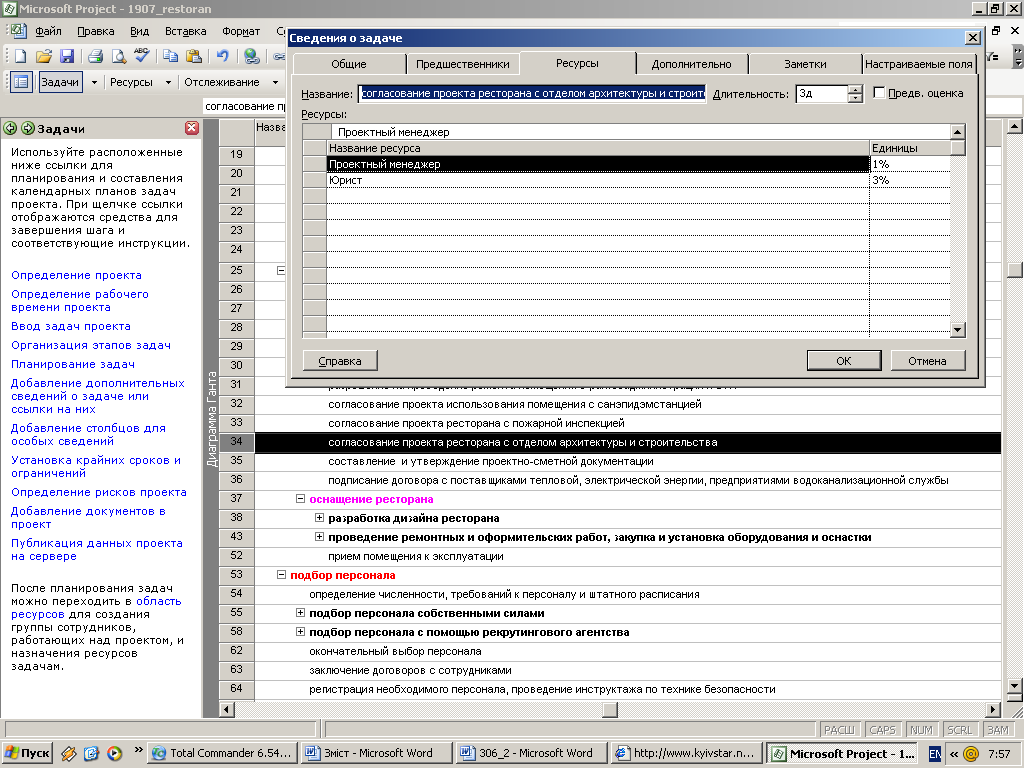Open the Ресурсы toolbar dropdown arrow
Screen dimensions: 1024x768
(168, 82)
